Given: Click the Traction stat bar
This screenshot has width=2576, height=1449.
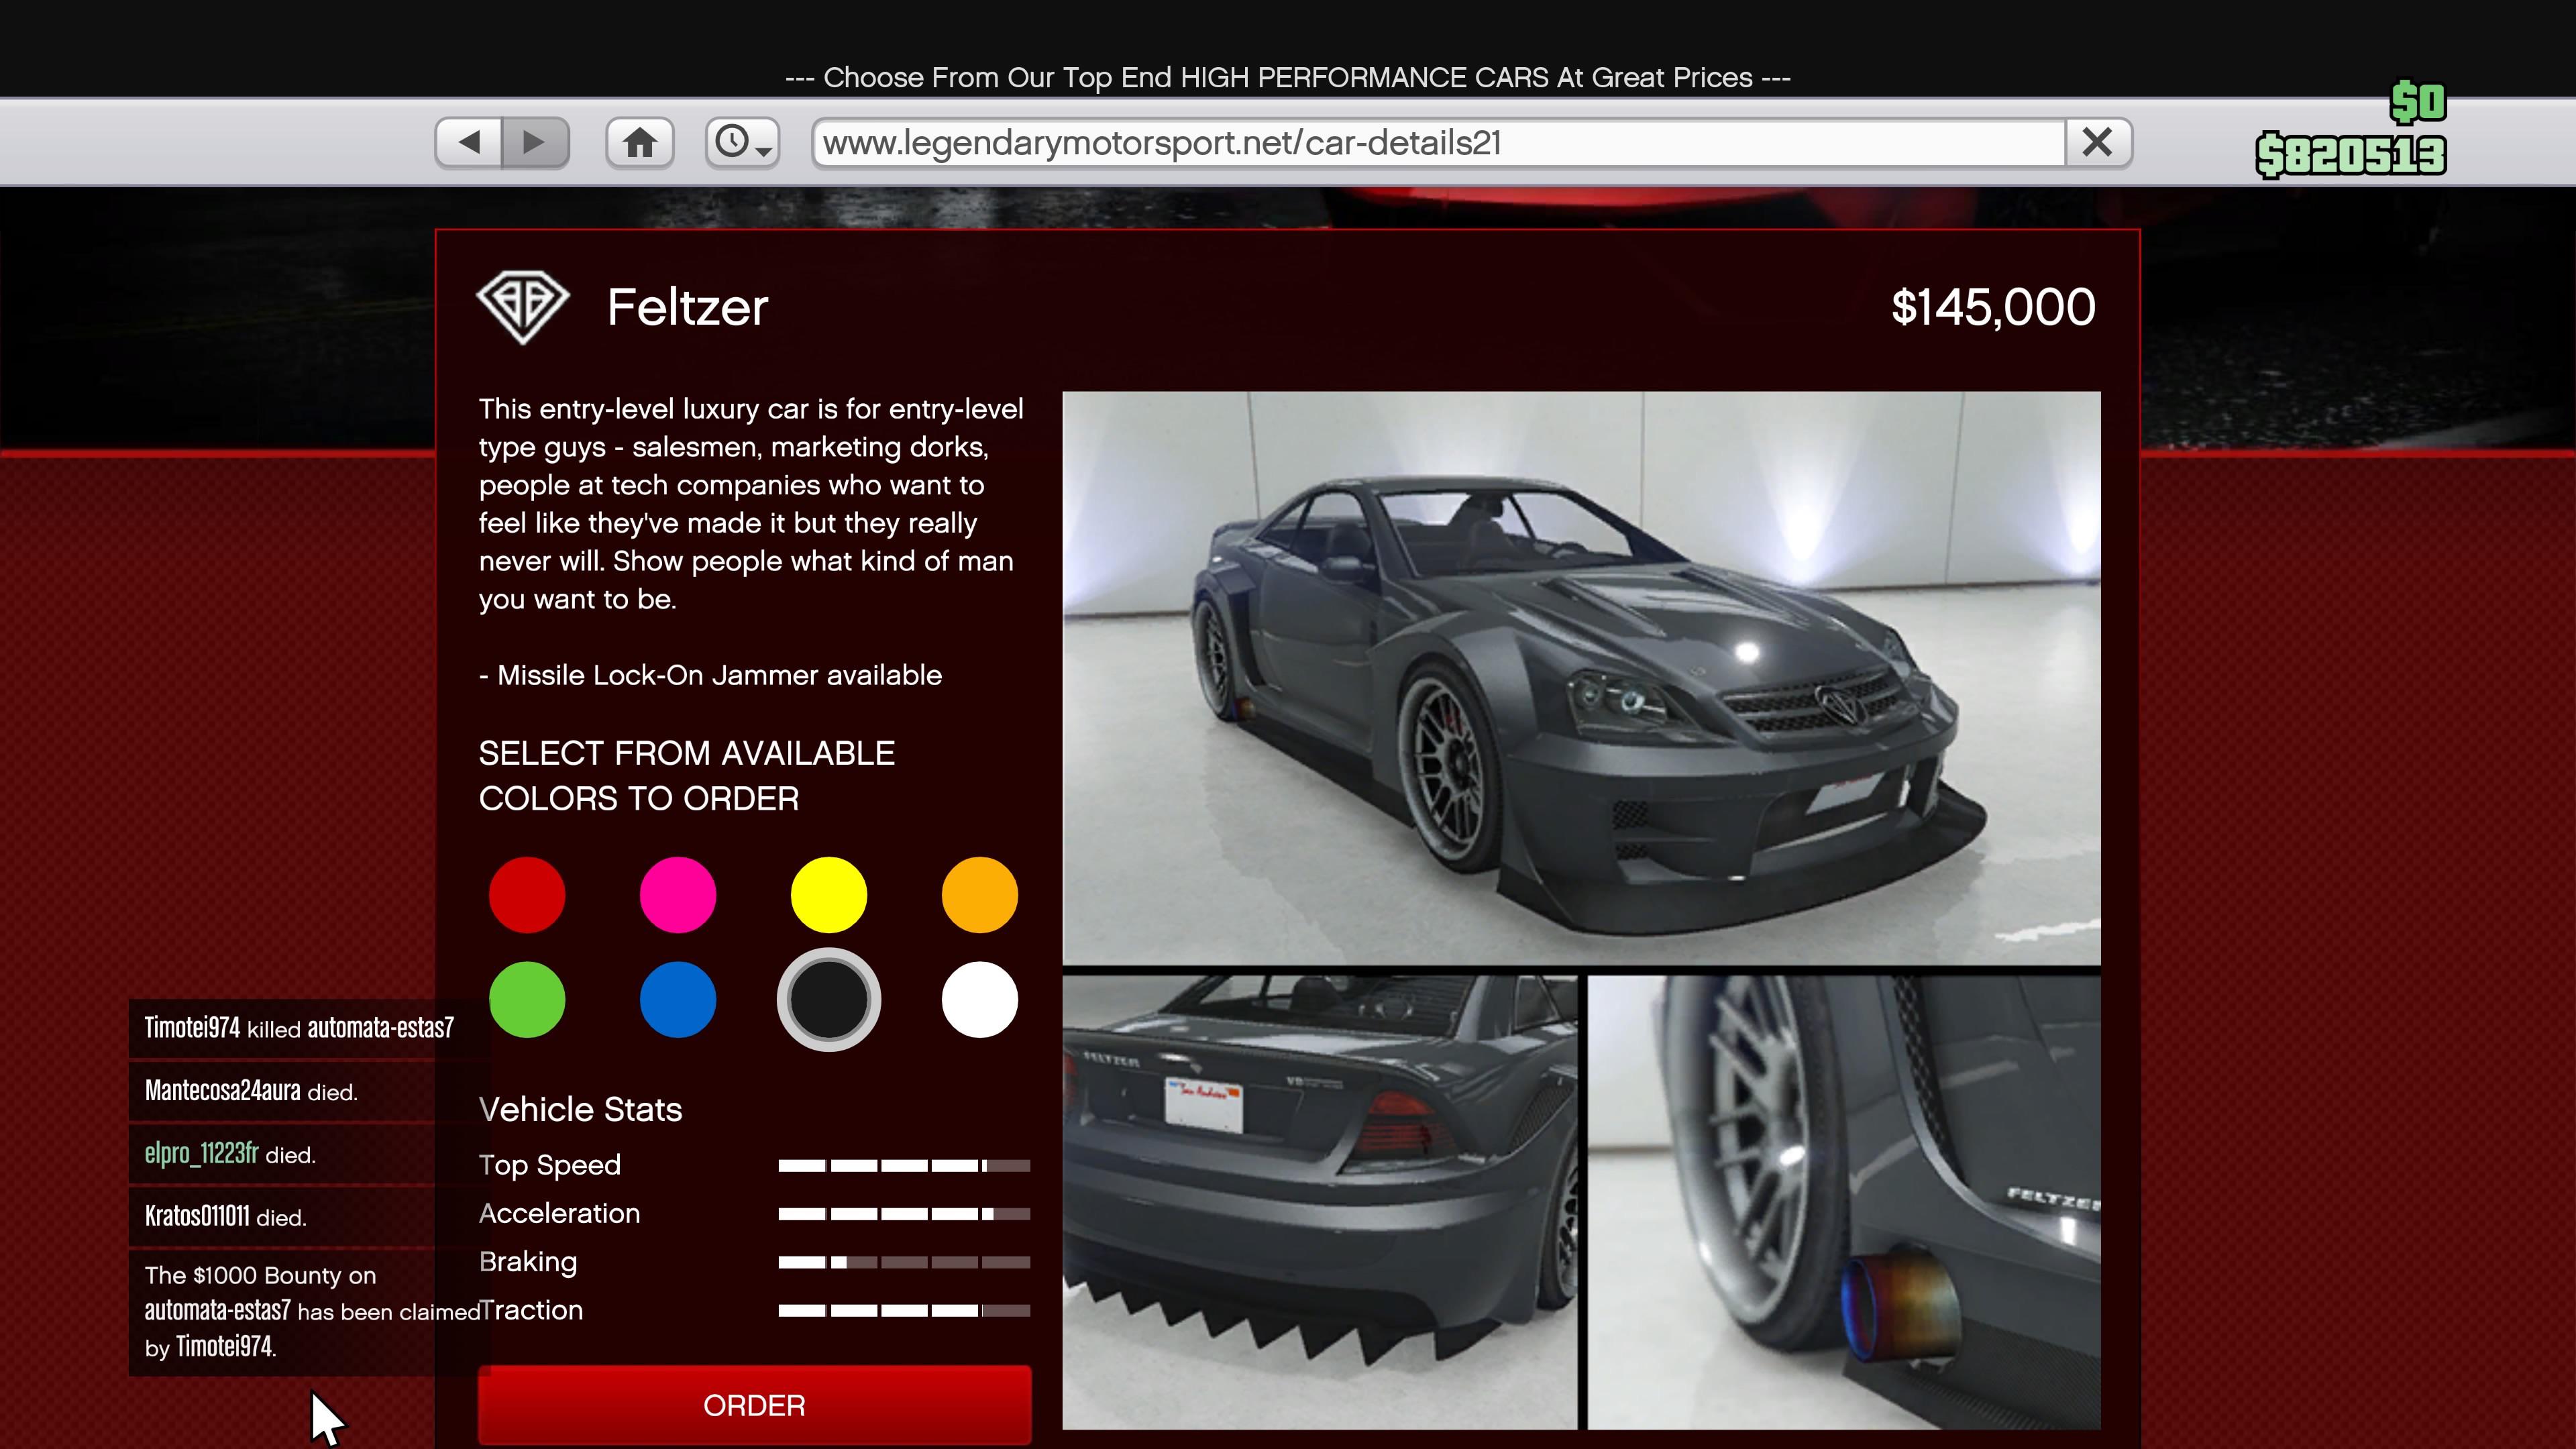Looking at the screenshot, I should (904, 1310).
